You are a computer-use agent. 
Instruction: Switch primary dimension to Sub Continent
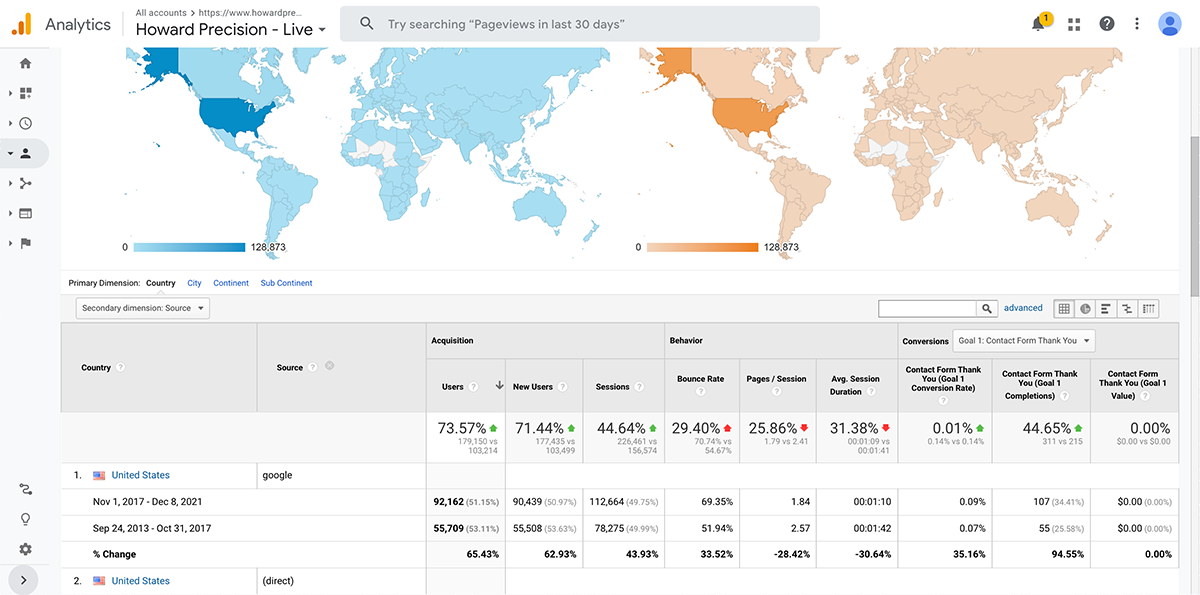pyautogui.click(x=286, y=283)
